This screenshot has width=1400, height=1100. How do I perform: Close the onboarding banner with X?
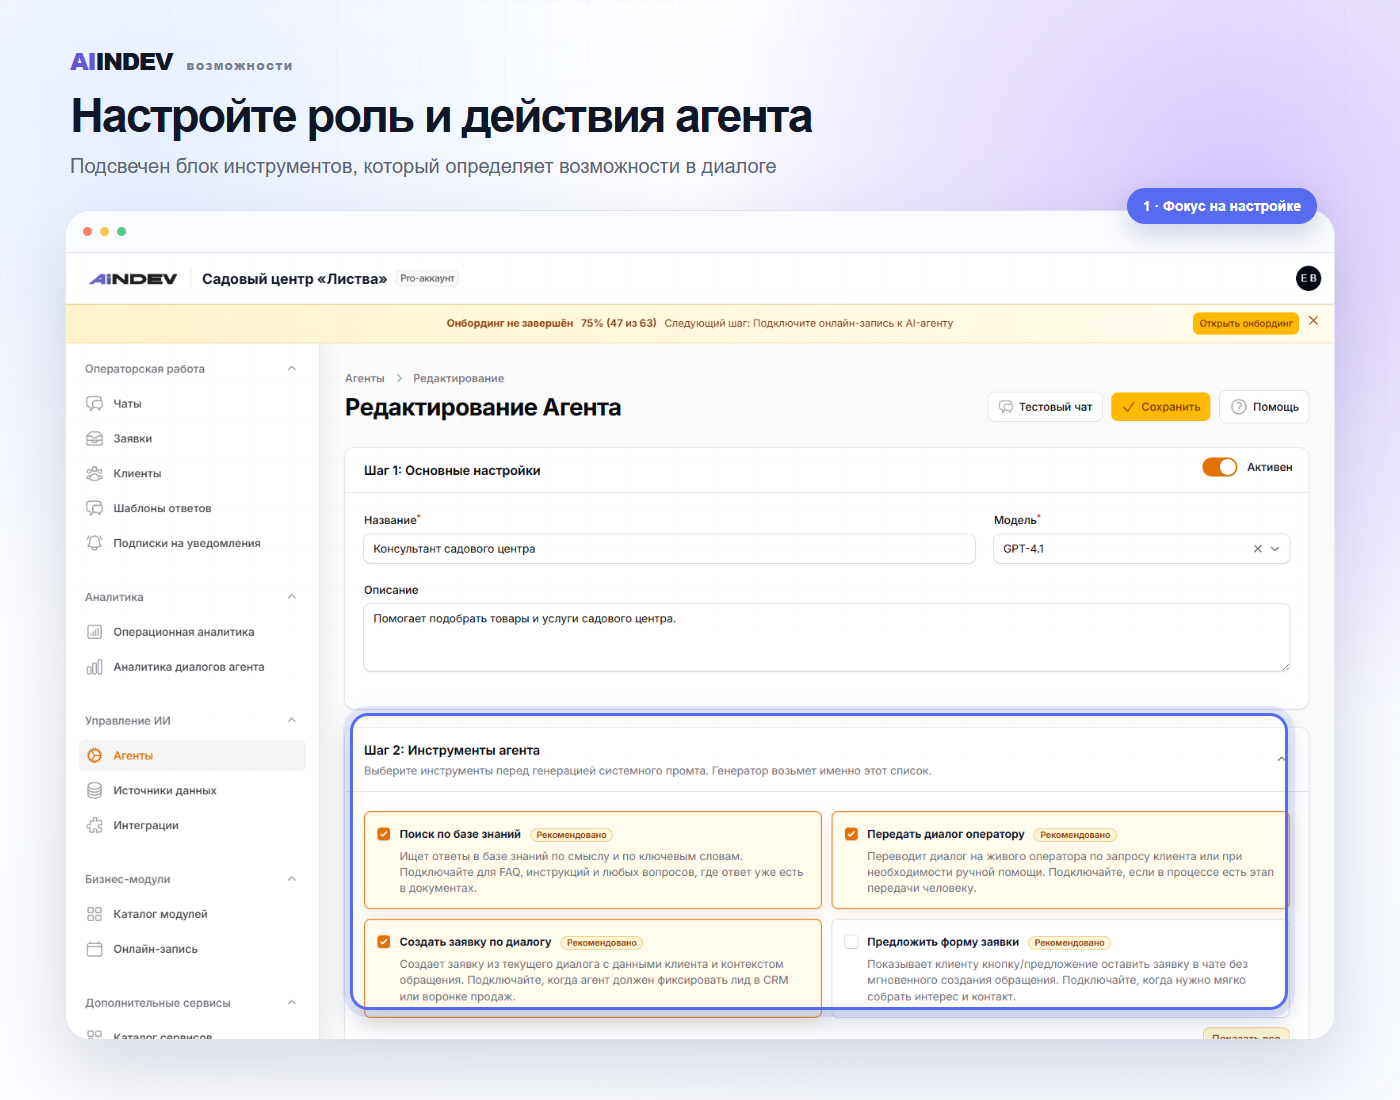pyautogui.click(x=1314, y=321)
